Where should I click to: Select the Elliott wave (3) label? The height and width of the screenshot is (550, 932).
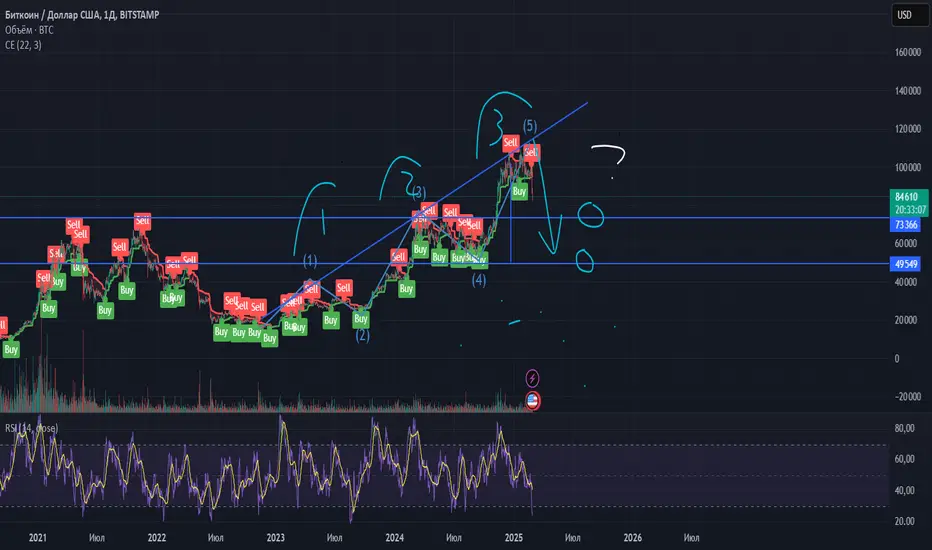coord(419,192)
